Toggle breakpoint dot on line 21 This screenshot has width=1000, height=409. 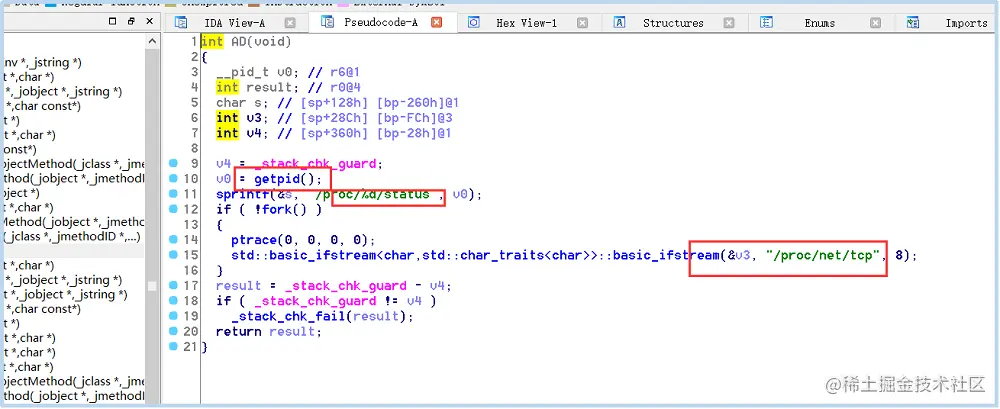pos(173,346)
